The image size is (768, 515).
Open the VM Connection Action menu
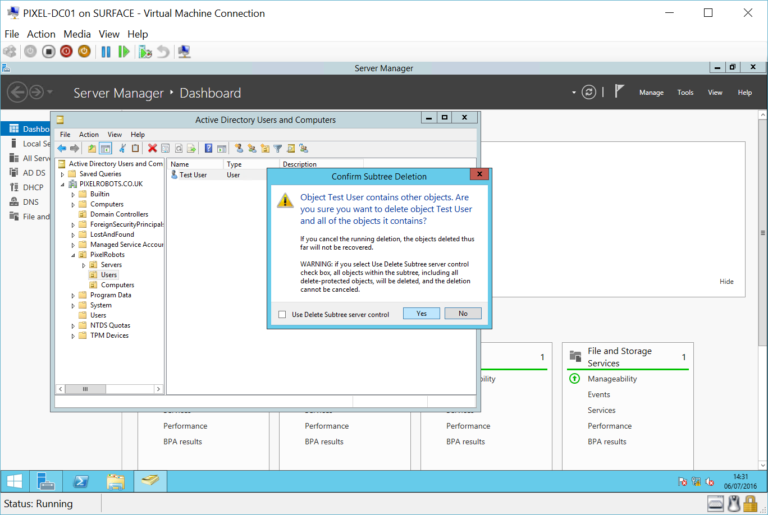coord(41,34)
